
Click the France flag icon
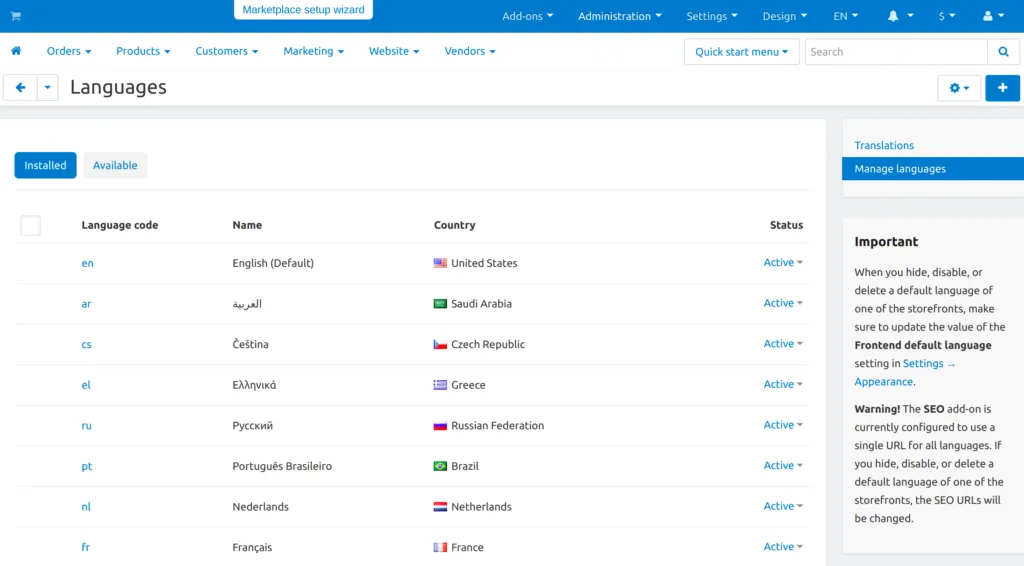coord(440,547)
